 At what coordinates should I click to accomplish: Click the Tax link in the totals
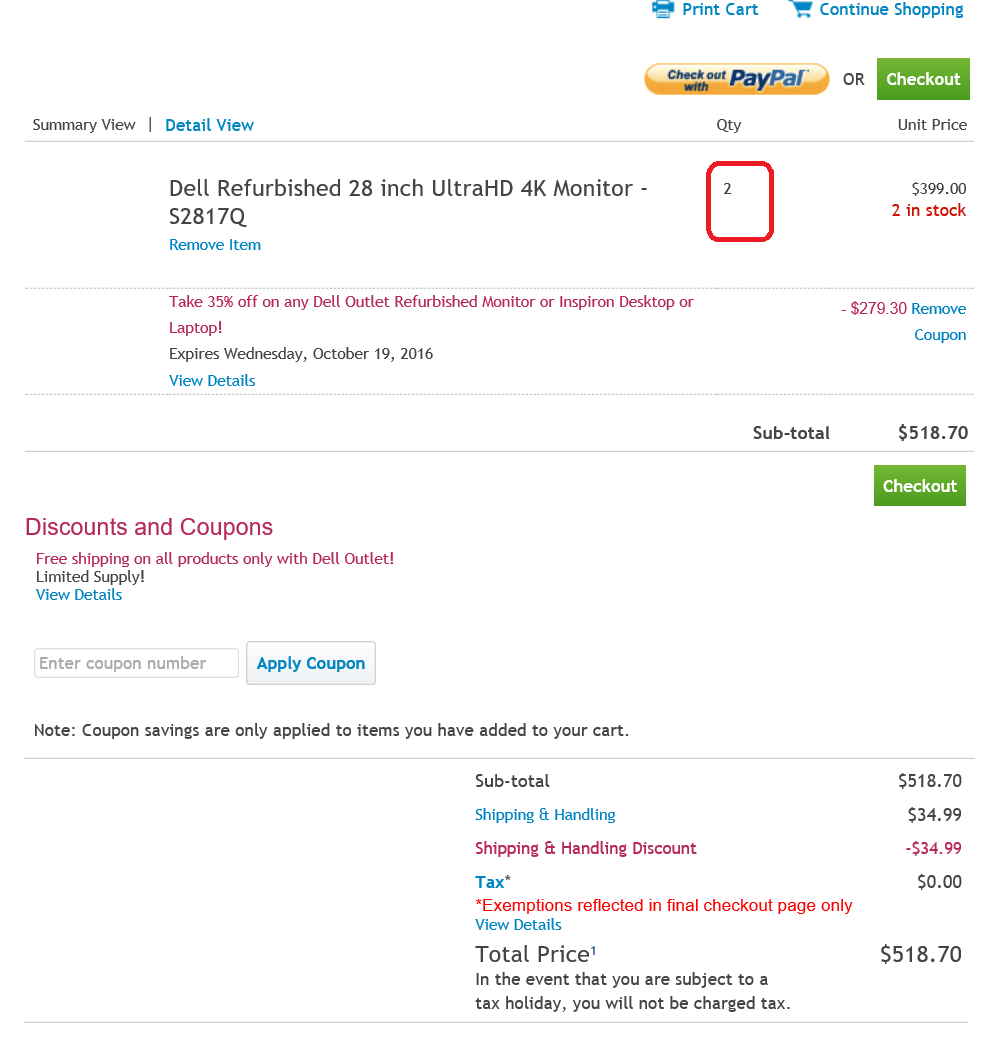[489, 882]
